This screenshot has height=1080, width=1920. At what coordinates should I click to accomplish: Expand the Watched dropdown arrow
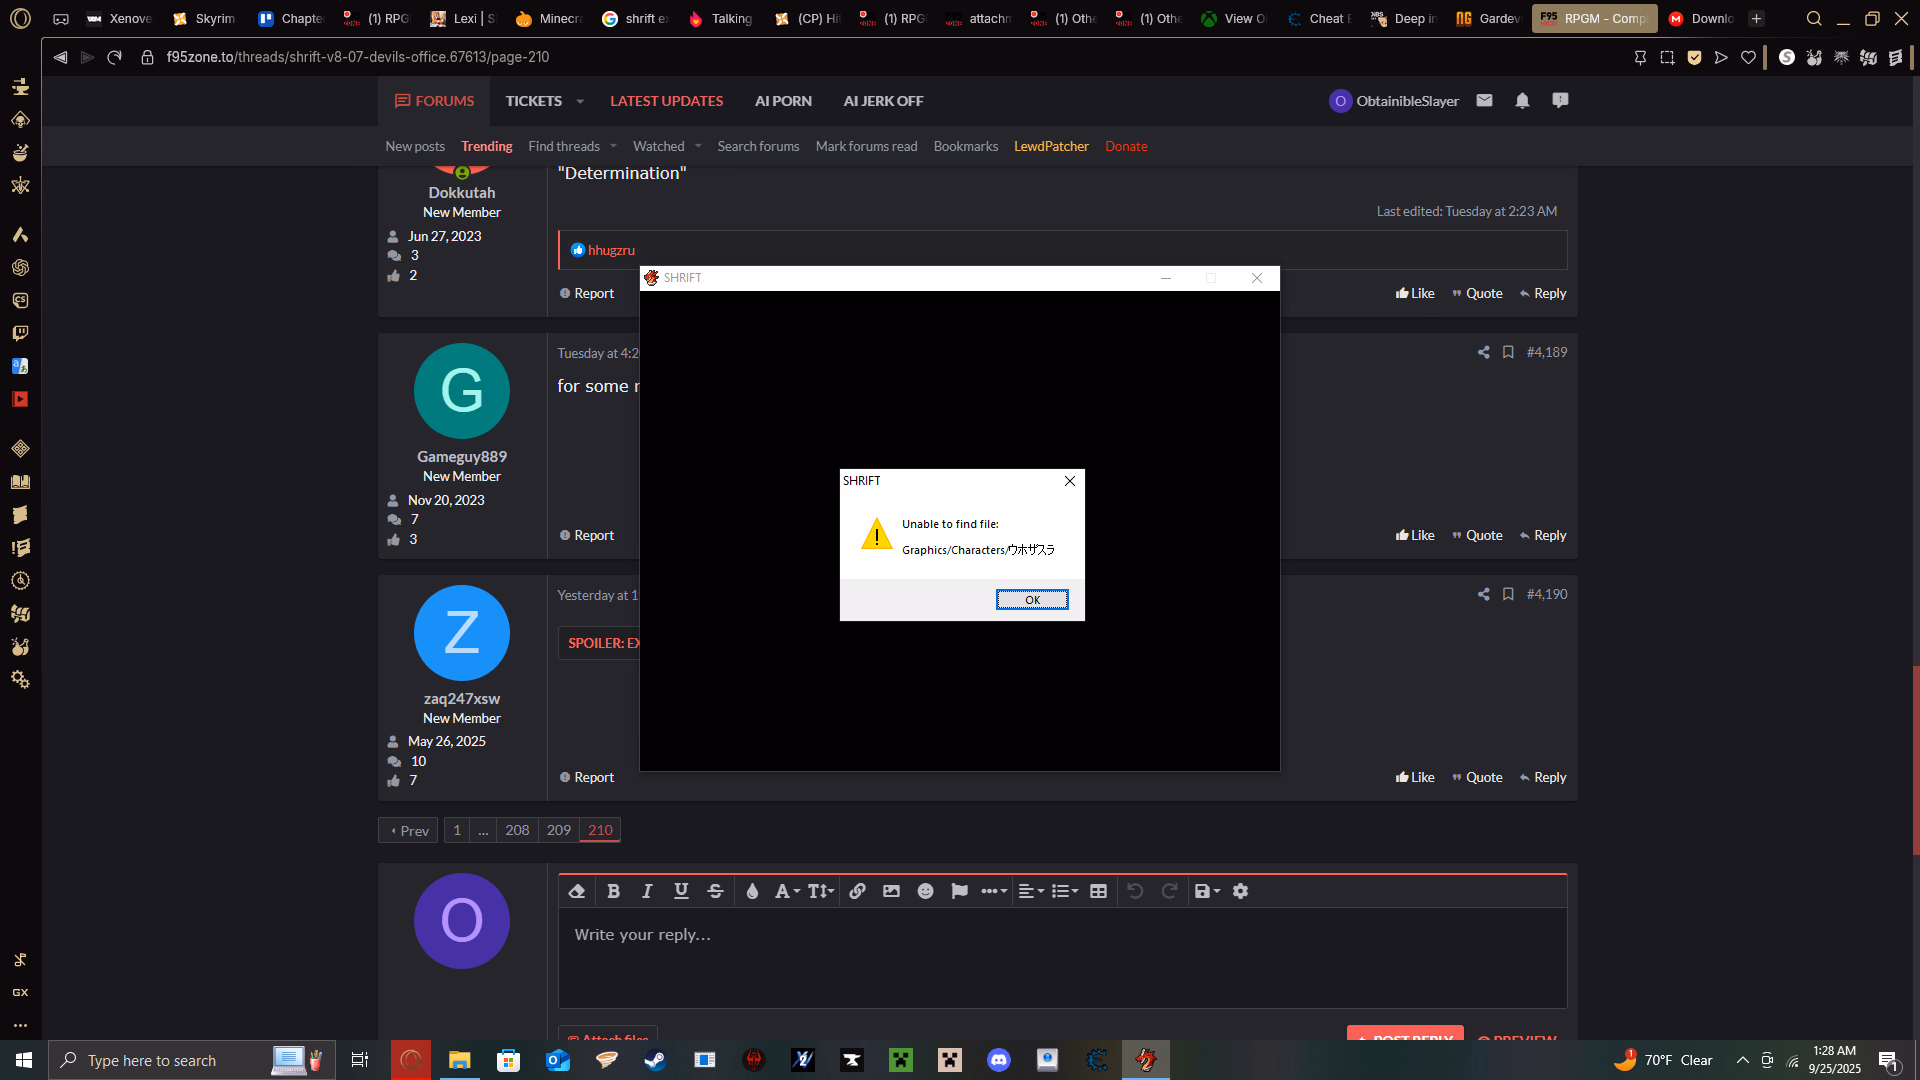click(698, 146)
